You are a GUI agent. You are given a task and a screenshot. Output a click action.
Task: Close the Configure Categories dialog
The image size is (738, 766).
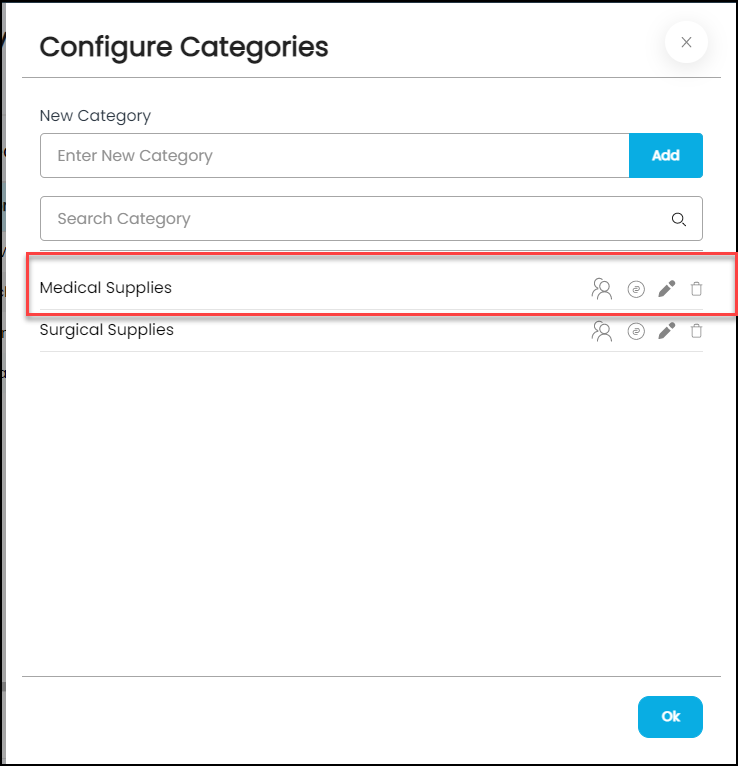coord(686,43)
